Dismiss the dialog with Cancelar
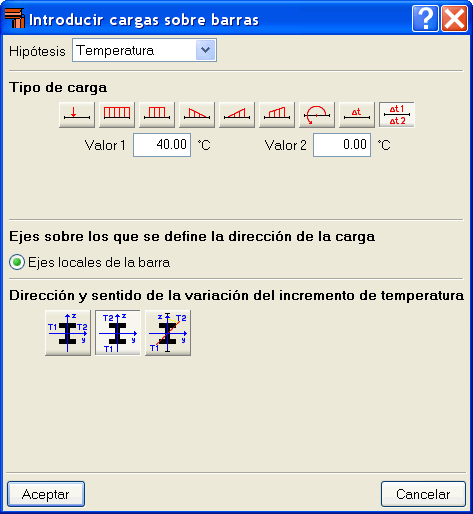The height and width of the screenshot is (514, 473). 423,494
